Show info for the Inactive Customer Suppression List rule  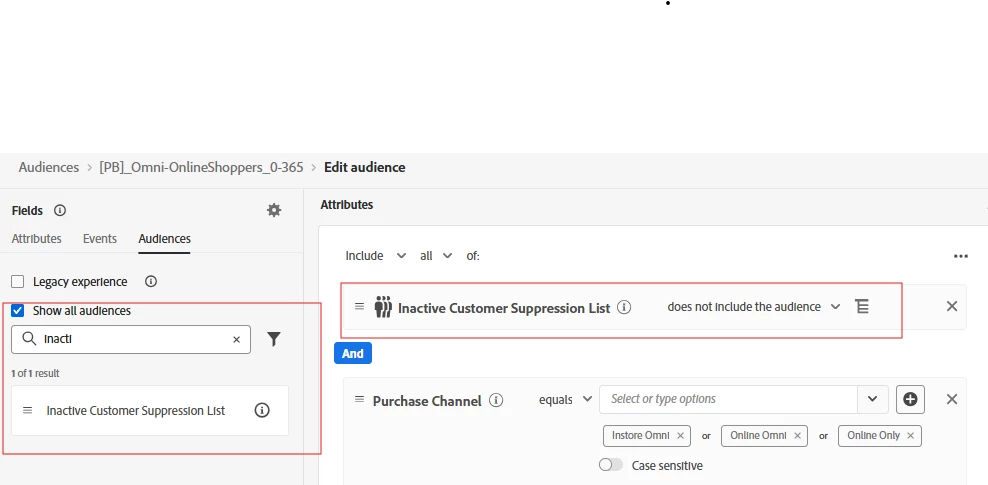click(624, 307)
